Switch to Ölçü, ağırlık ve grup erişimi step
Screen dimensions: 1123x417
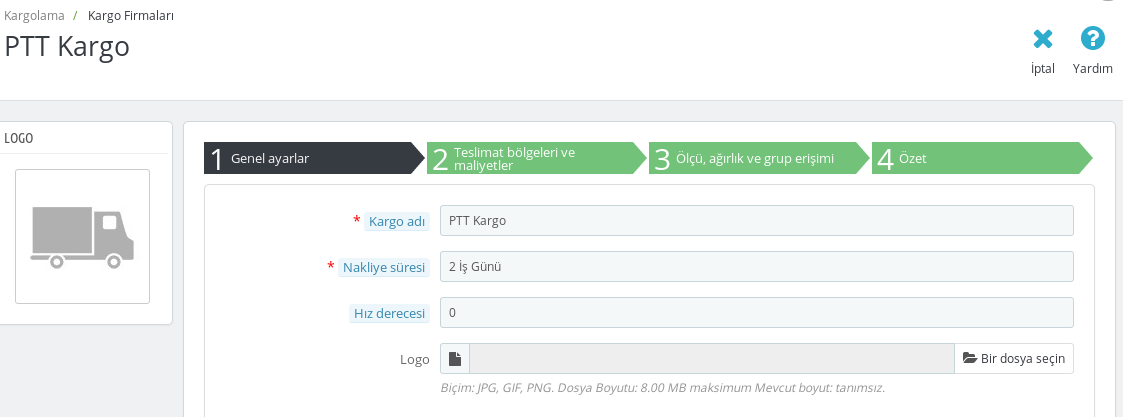point(756,159)
